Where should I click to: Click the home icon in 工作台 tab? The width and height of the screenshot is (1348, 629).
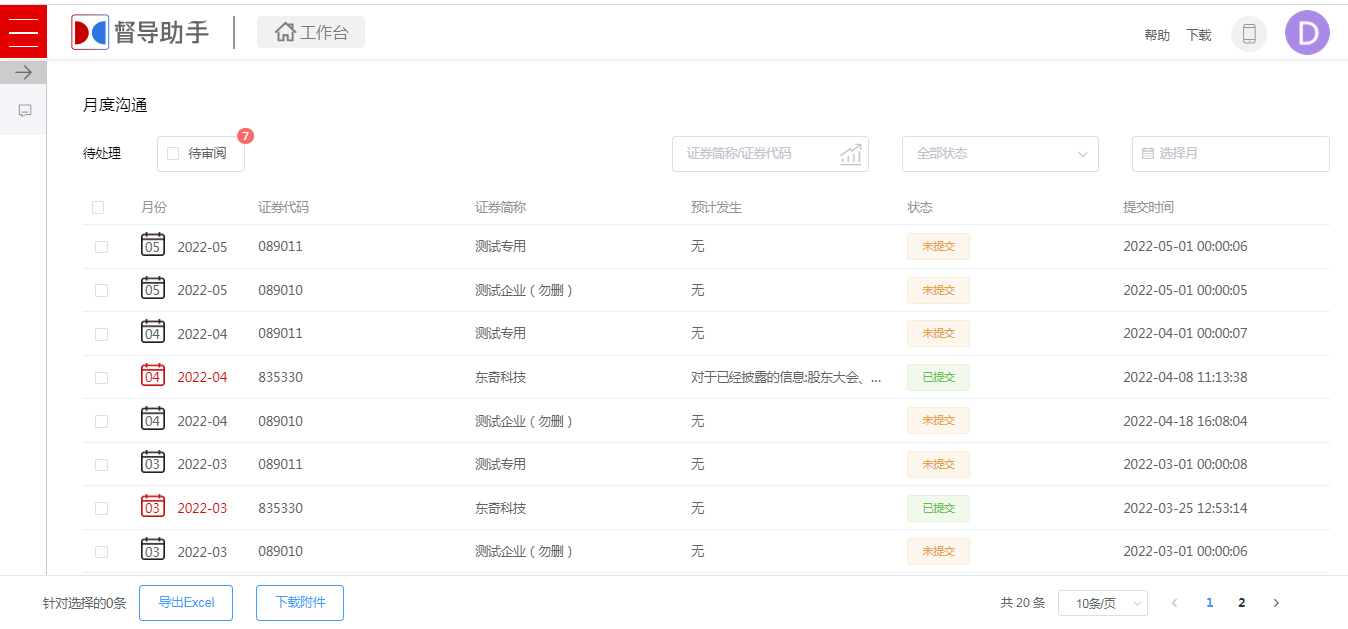click(285, 32)
